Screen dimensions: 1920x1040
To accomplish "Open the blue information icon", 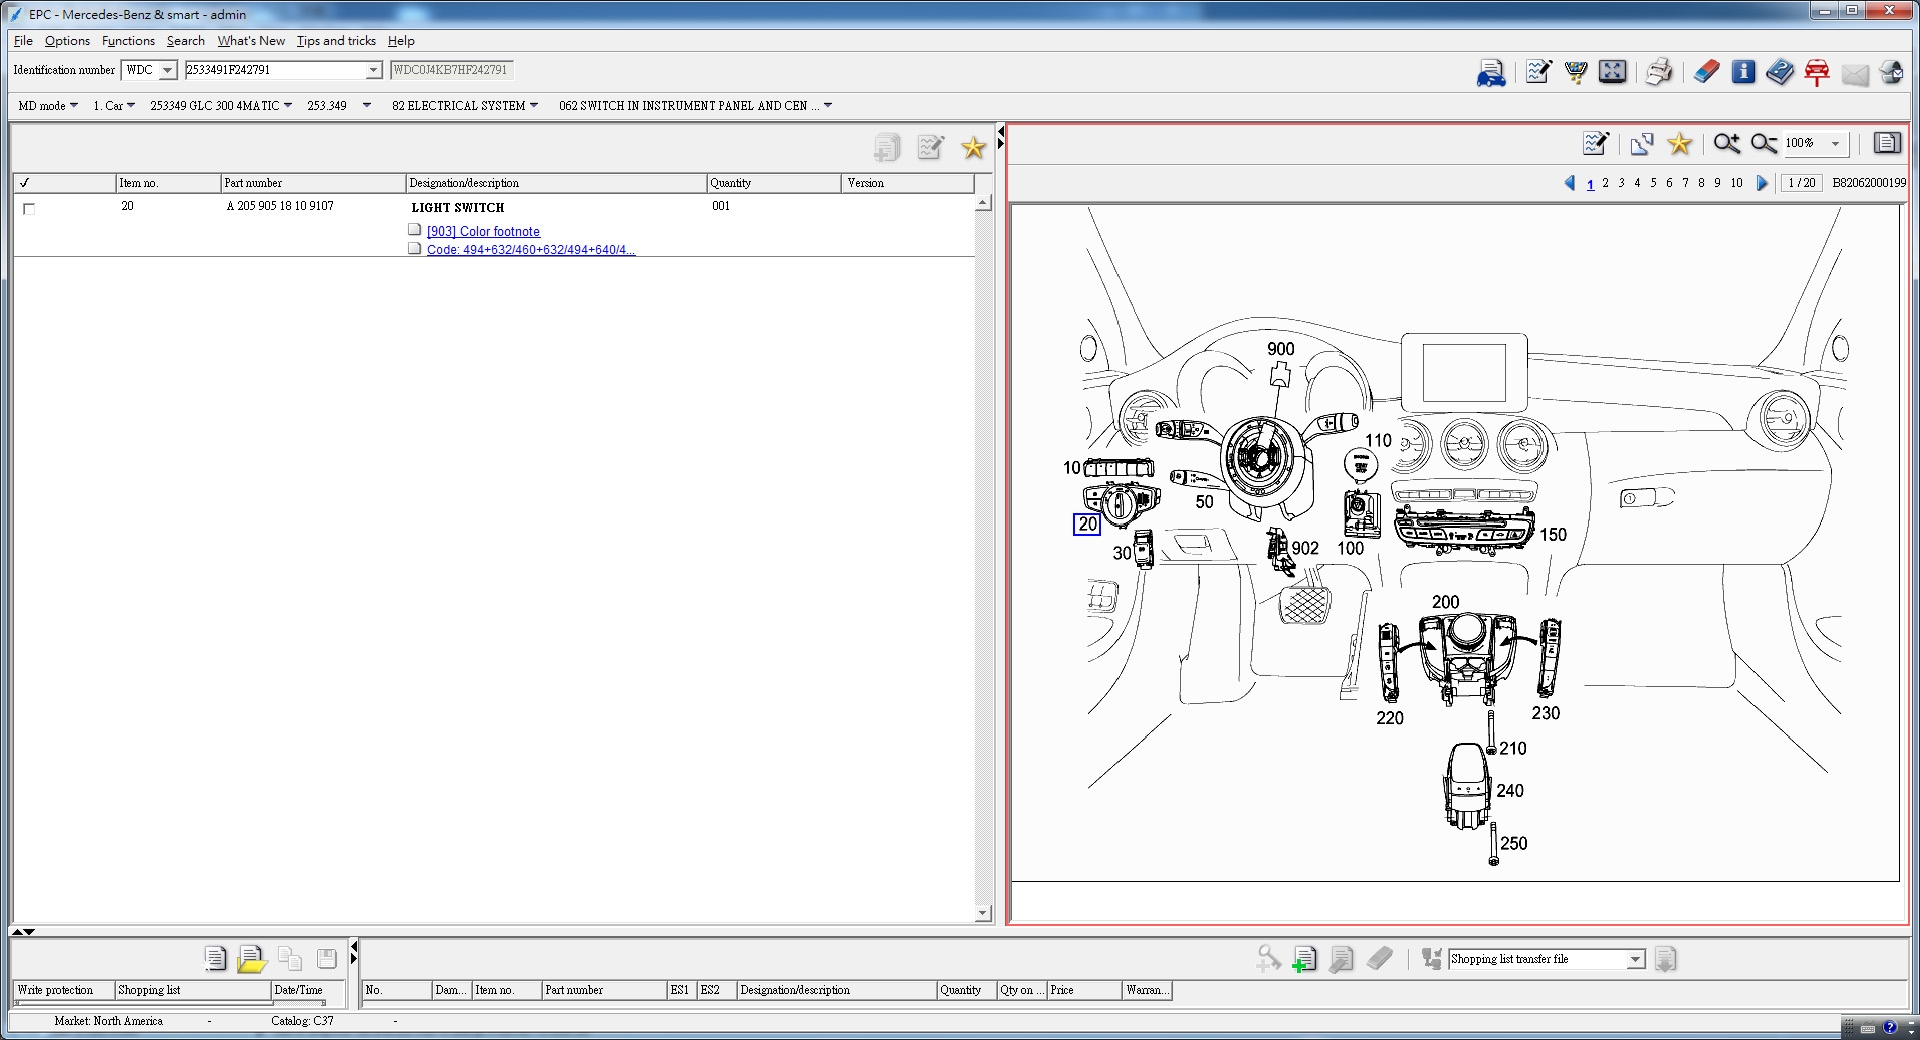I will 1743,72.
